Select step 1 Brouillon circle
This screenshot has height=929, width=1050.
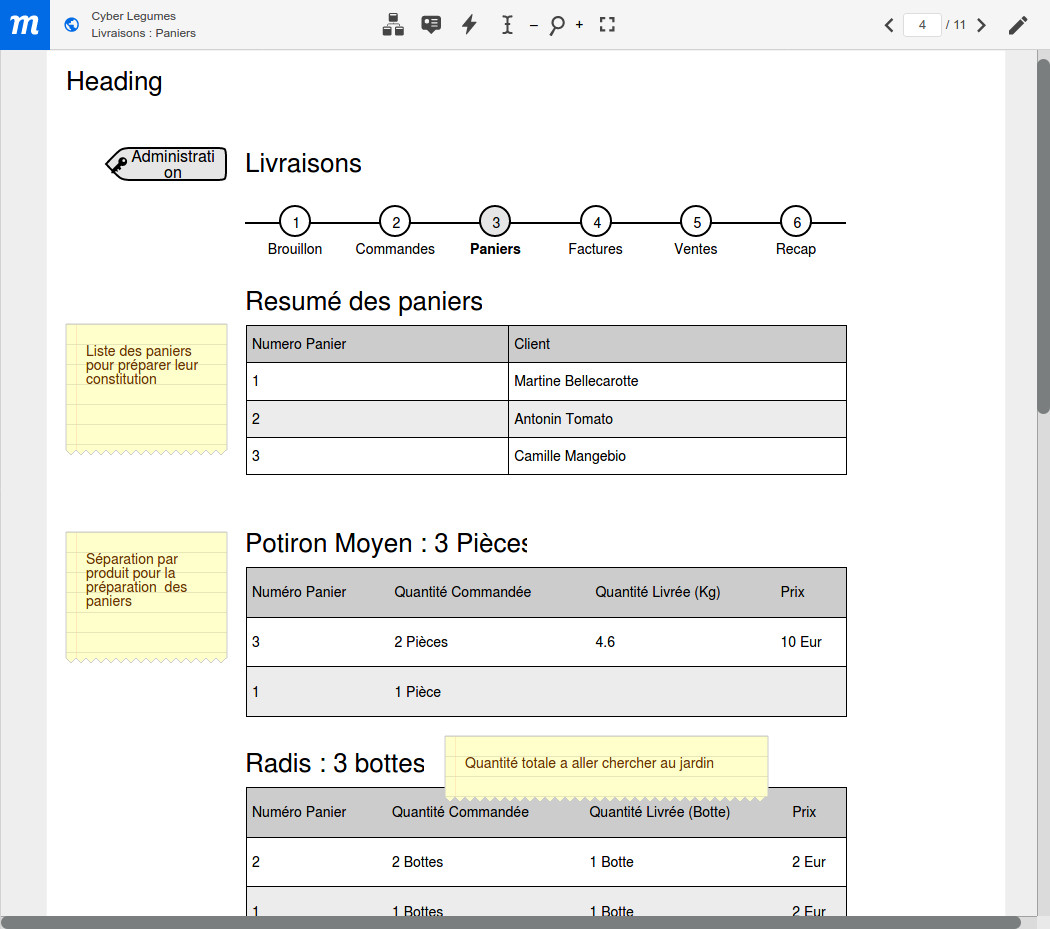point(295,222)
